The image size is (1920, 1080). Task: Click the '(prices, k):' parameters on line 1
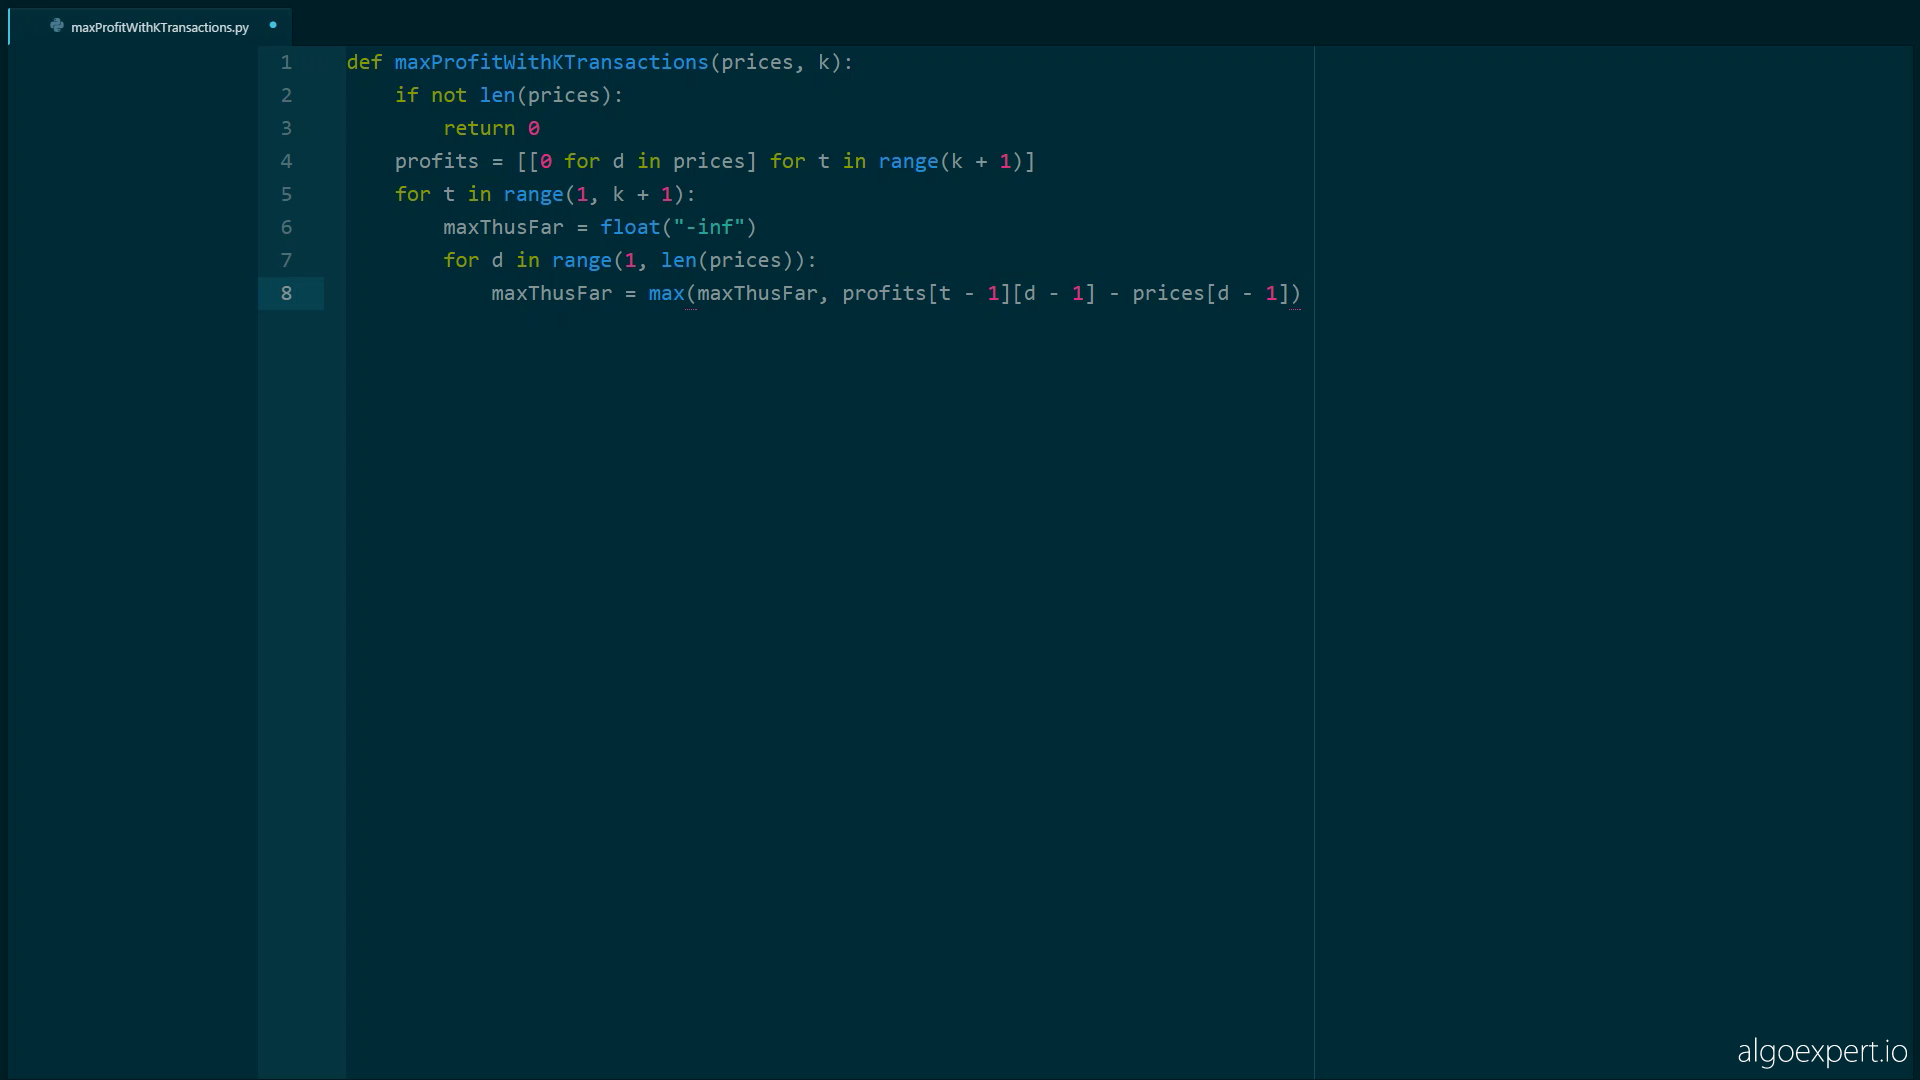pos(781,62)
